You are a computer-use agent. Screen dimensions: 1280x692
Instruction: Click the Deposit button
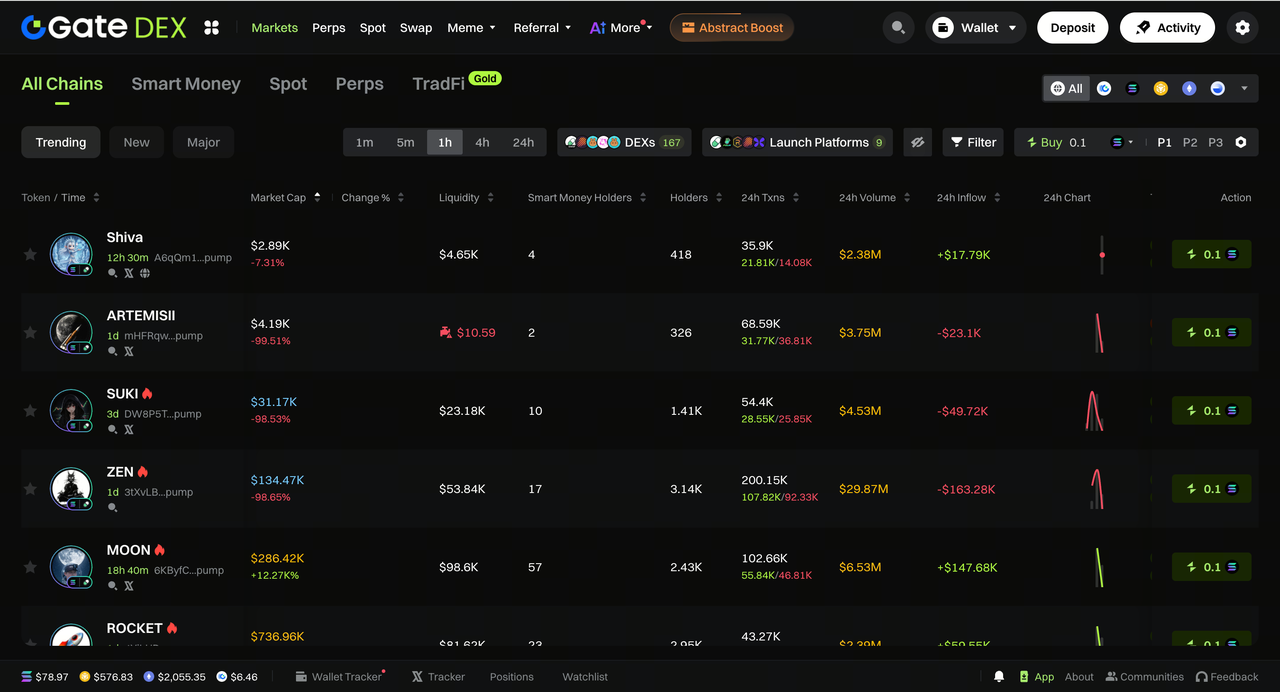[1072, 28]
